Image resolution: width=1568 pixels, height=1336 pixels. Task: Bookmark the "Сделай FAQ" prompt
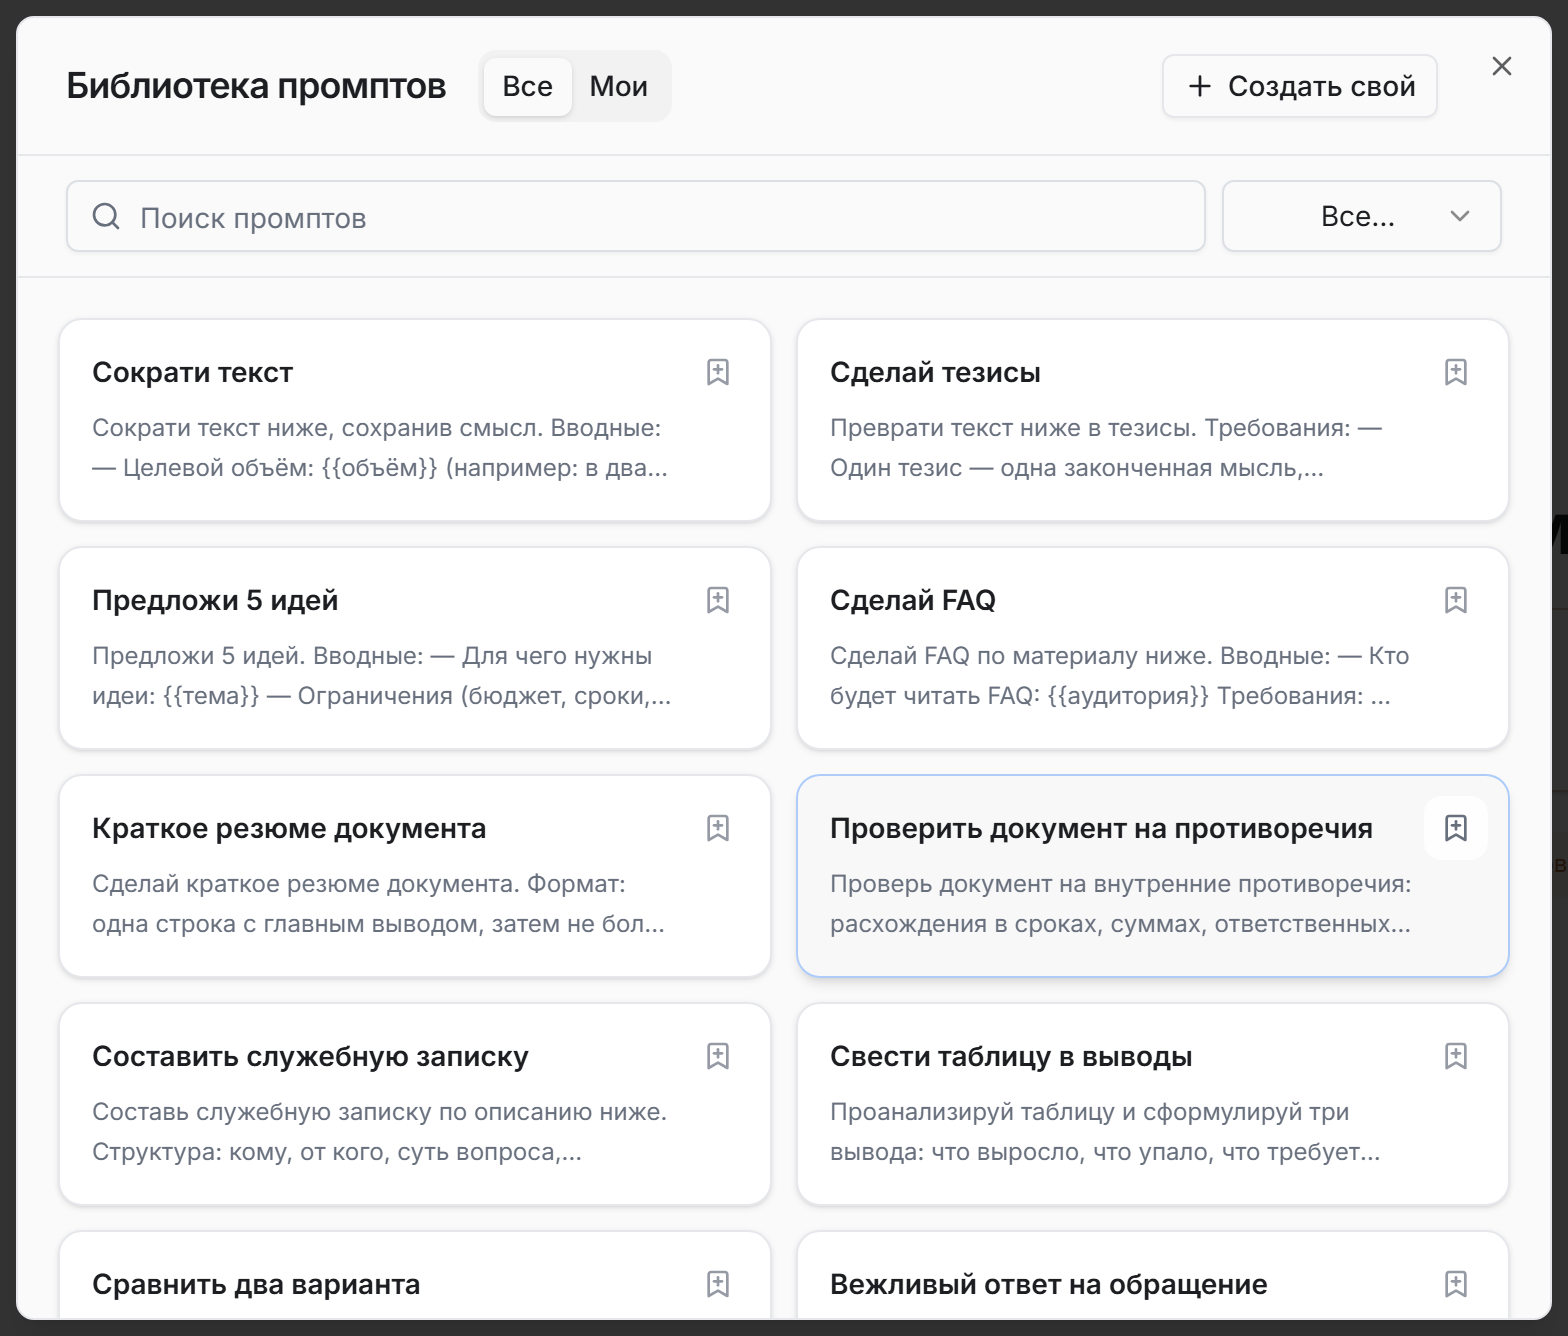click(x=1456, y=600)
